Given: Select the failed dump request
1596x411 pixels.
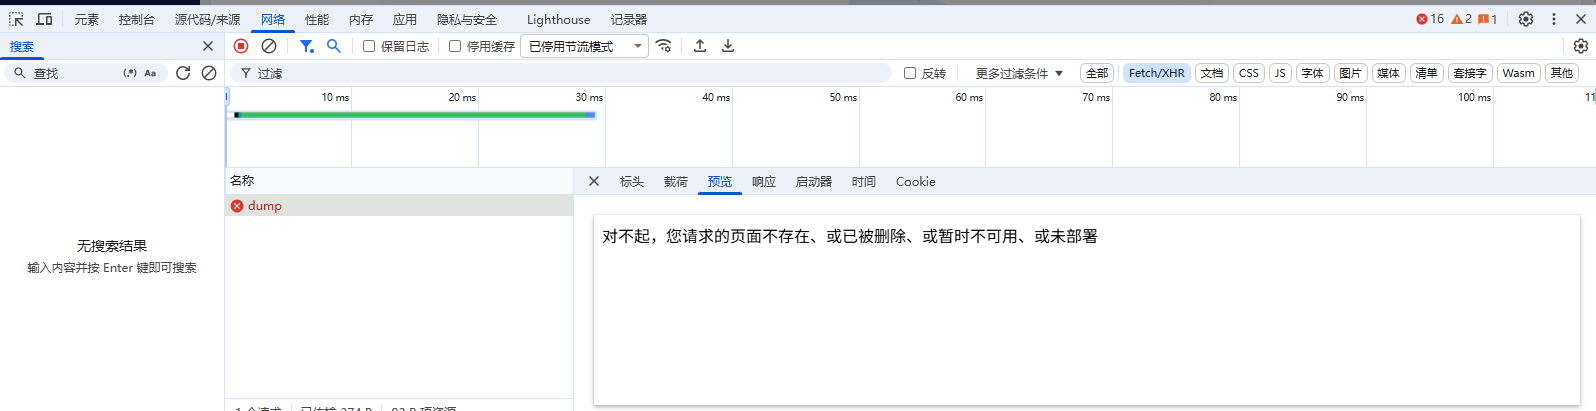Looking at the screenshot, I should (265, 205).
